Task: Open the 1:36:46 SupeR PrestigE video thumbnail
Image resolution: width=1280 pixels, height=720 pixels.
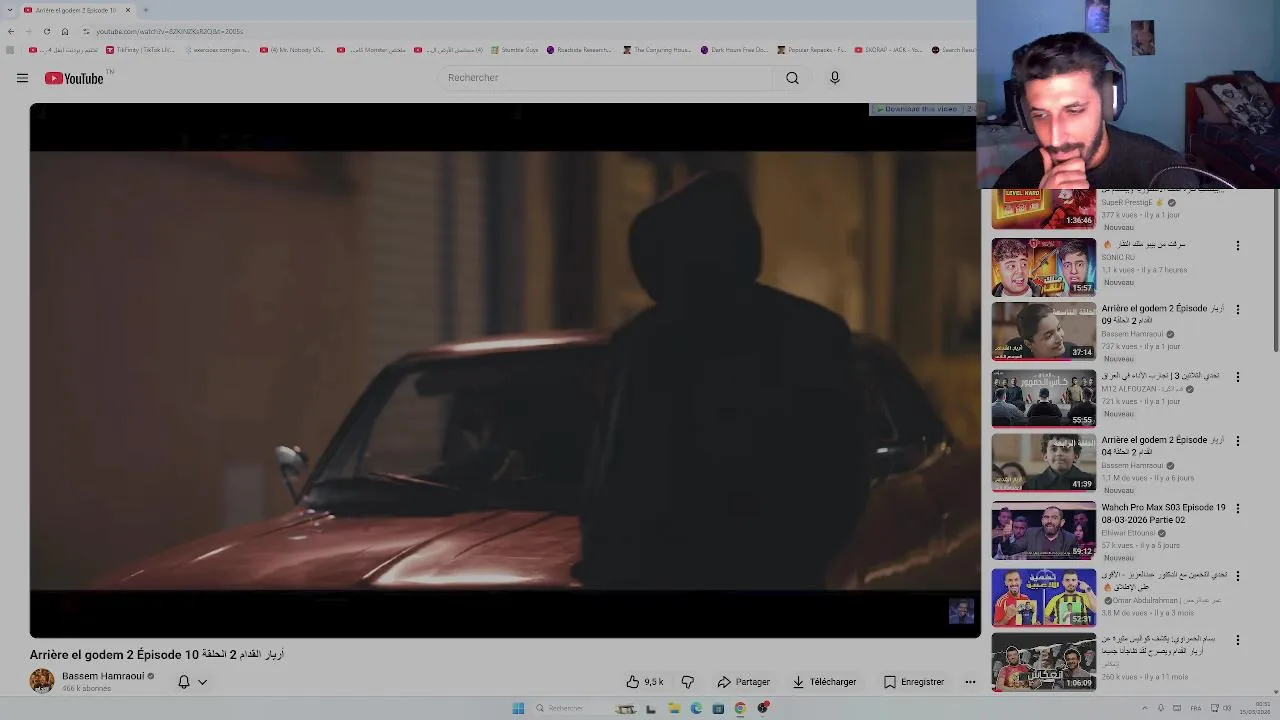Action: pos(1044,208)
